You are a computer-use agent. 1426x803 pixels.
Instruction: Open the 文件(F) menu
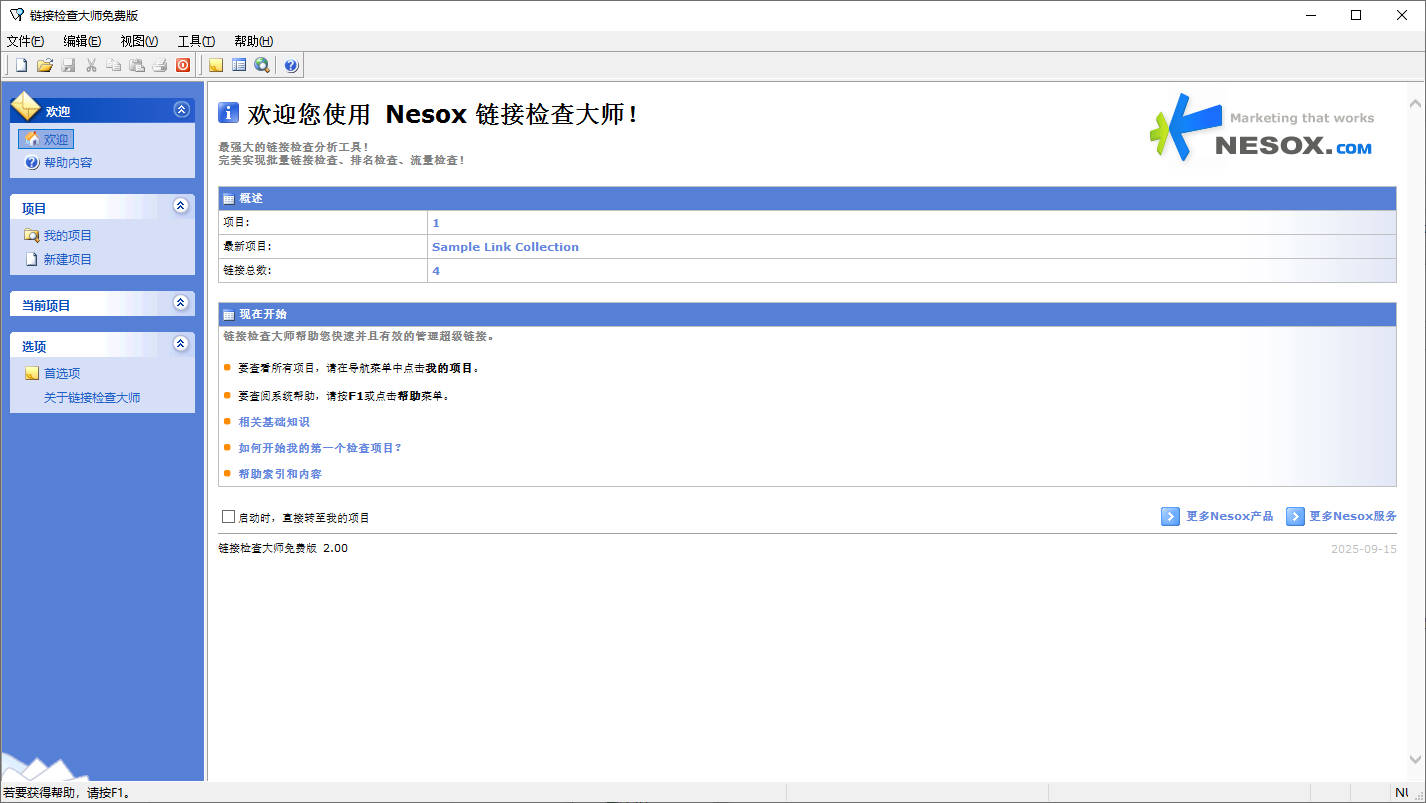(x=25, y=41)
